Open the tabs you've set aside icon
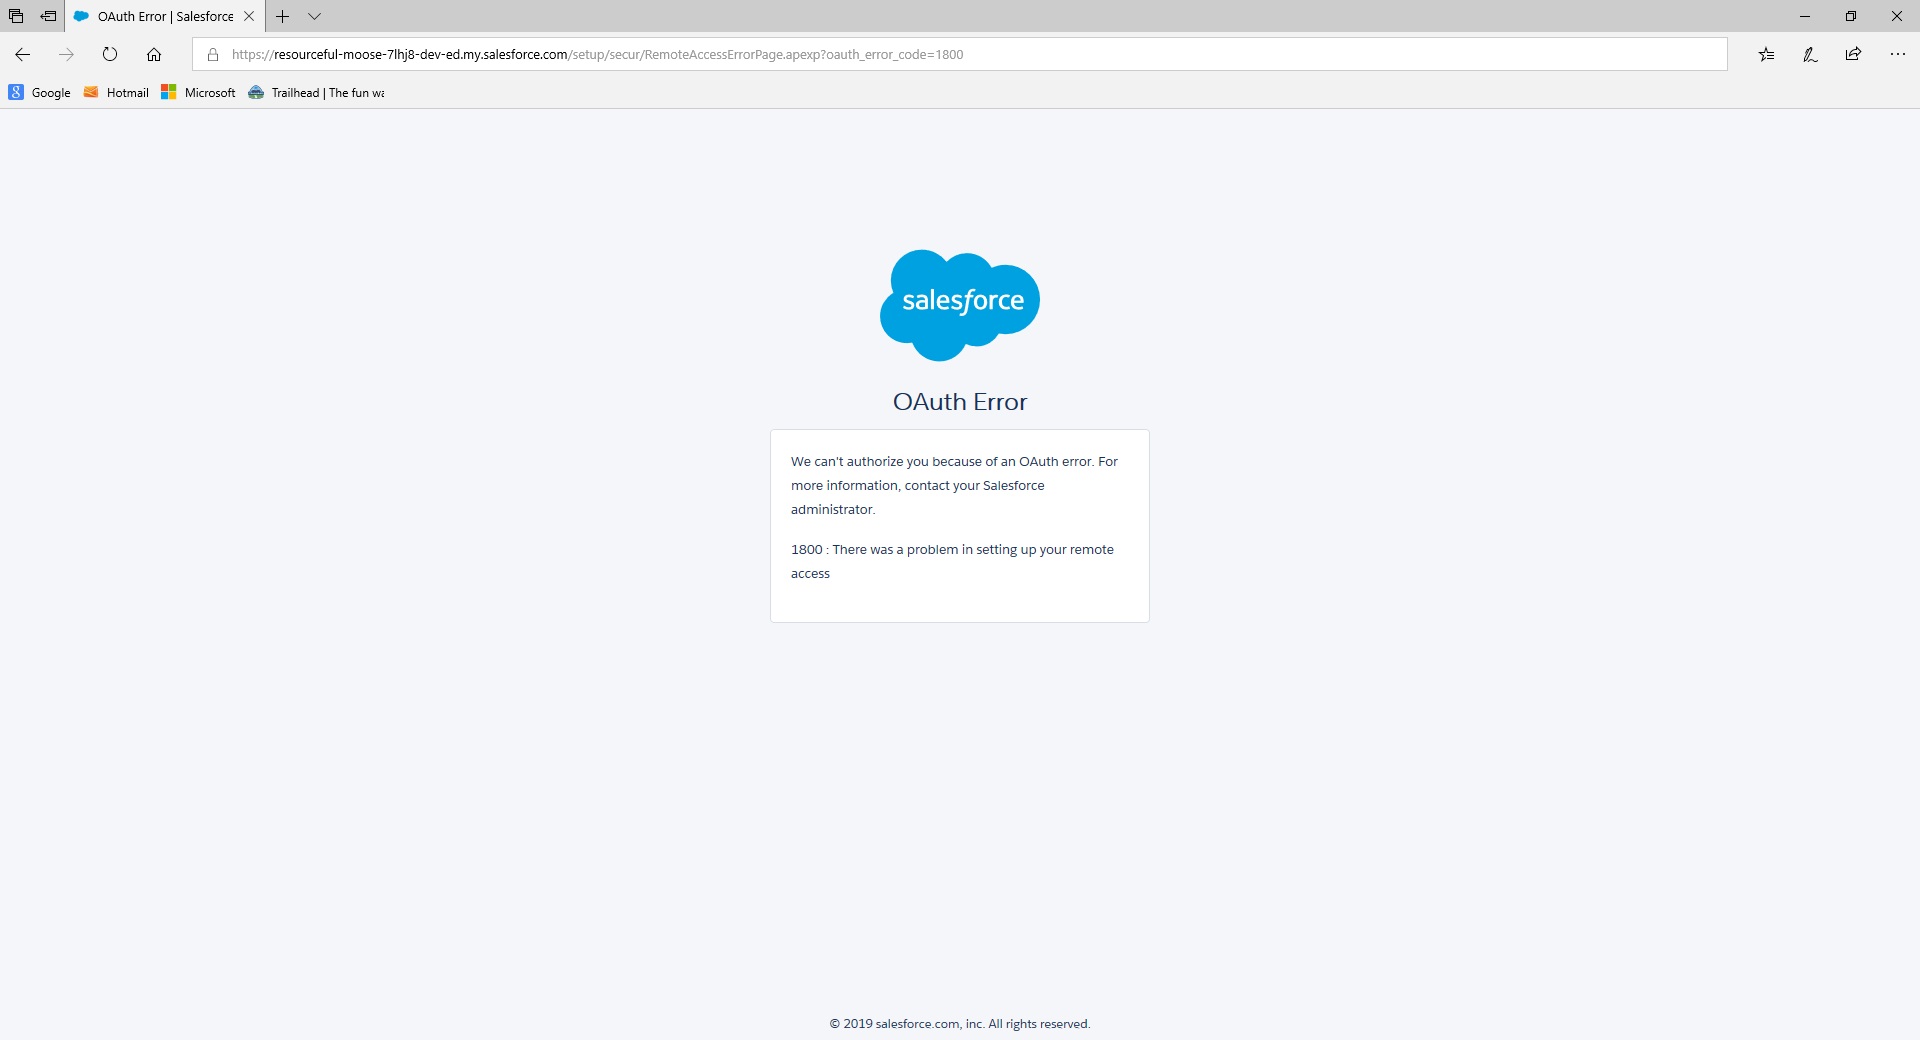The height and width of the screenshot is (1040, 1920). pyautogui.click(x=16, y=16)
